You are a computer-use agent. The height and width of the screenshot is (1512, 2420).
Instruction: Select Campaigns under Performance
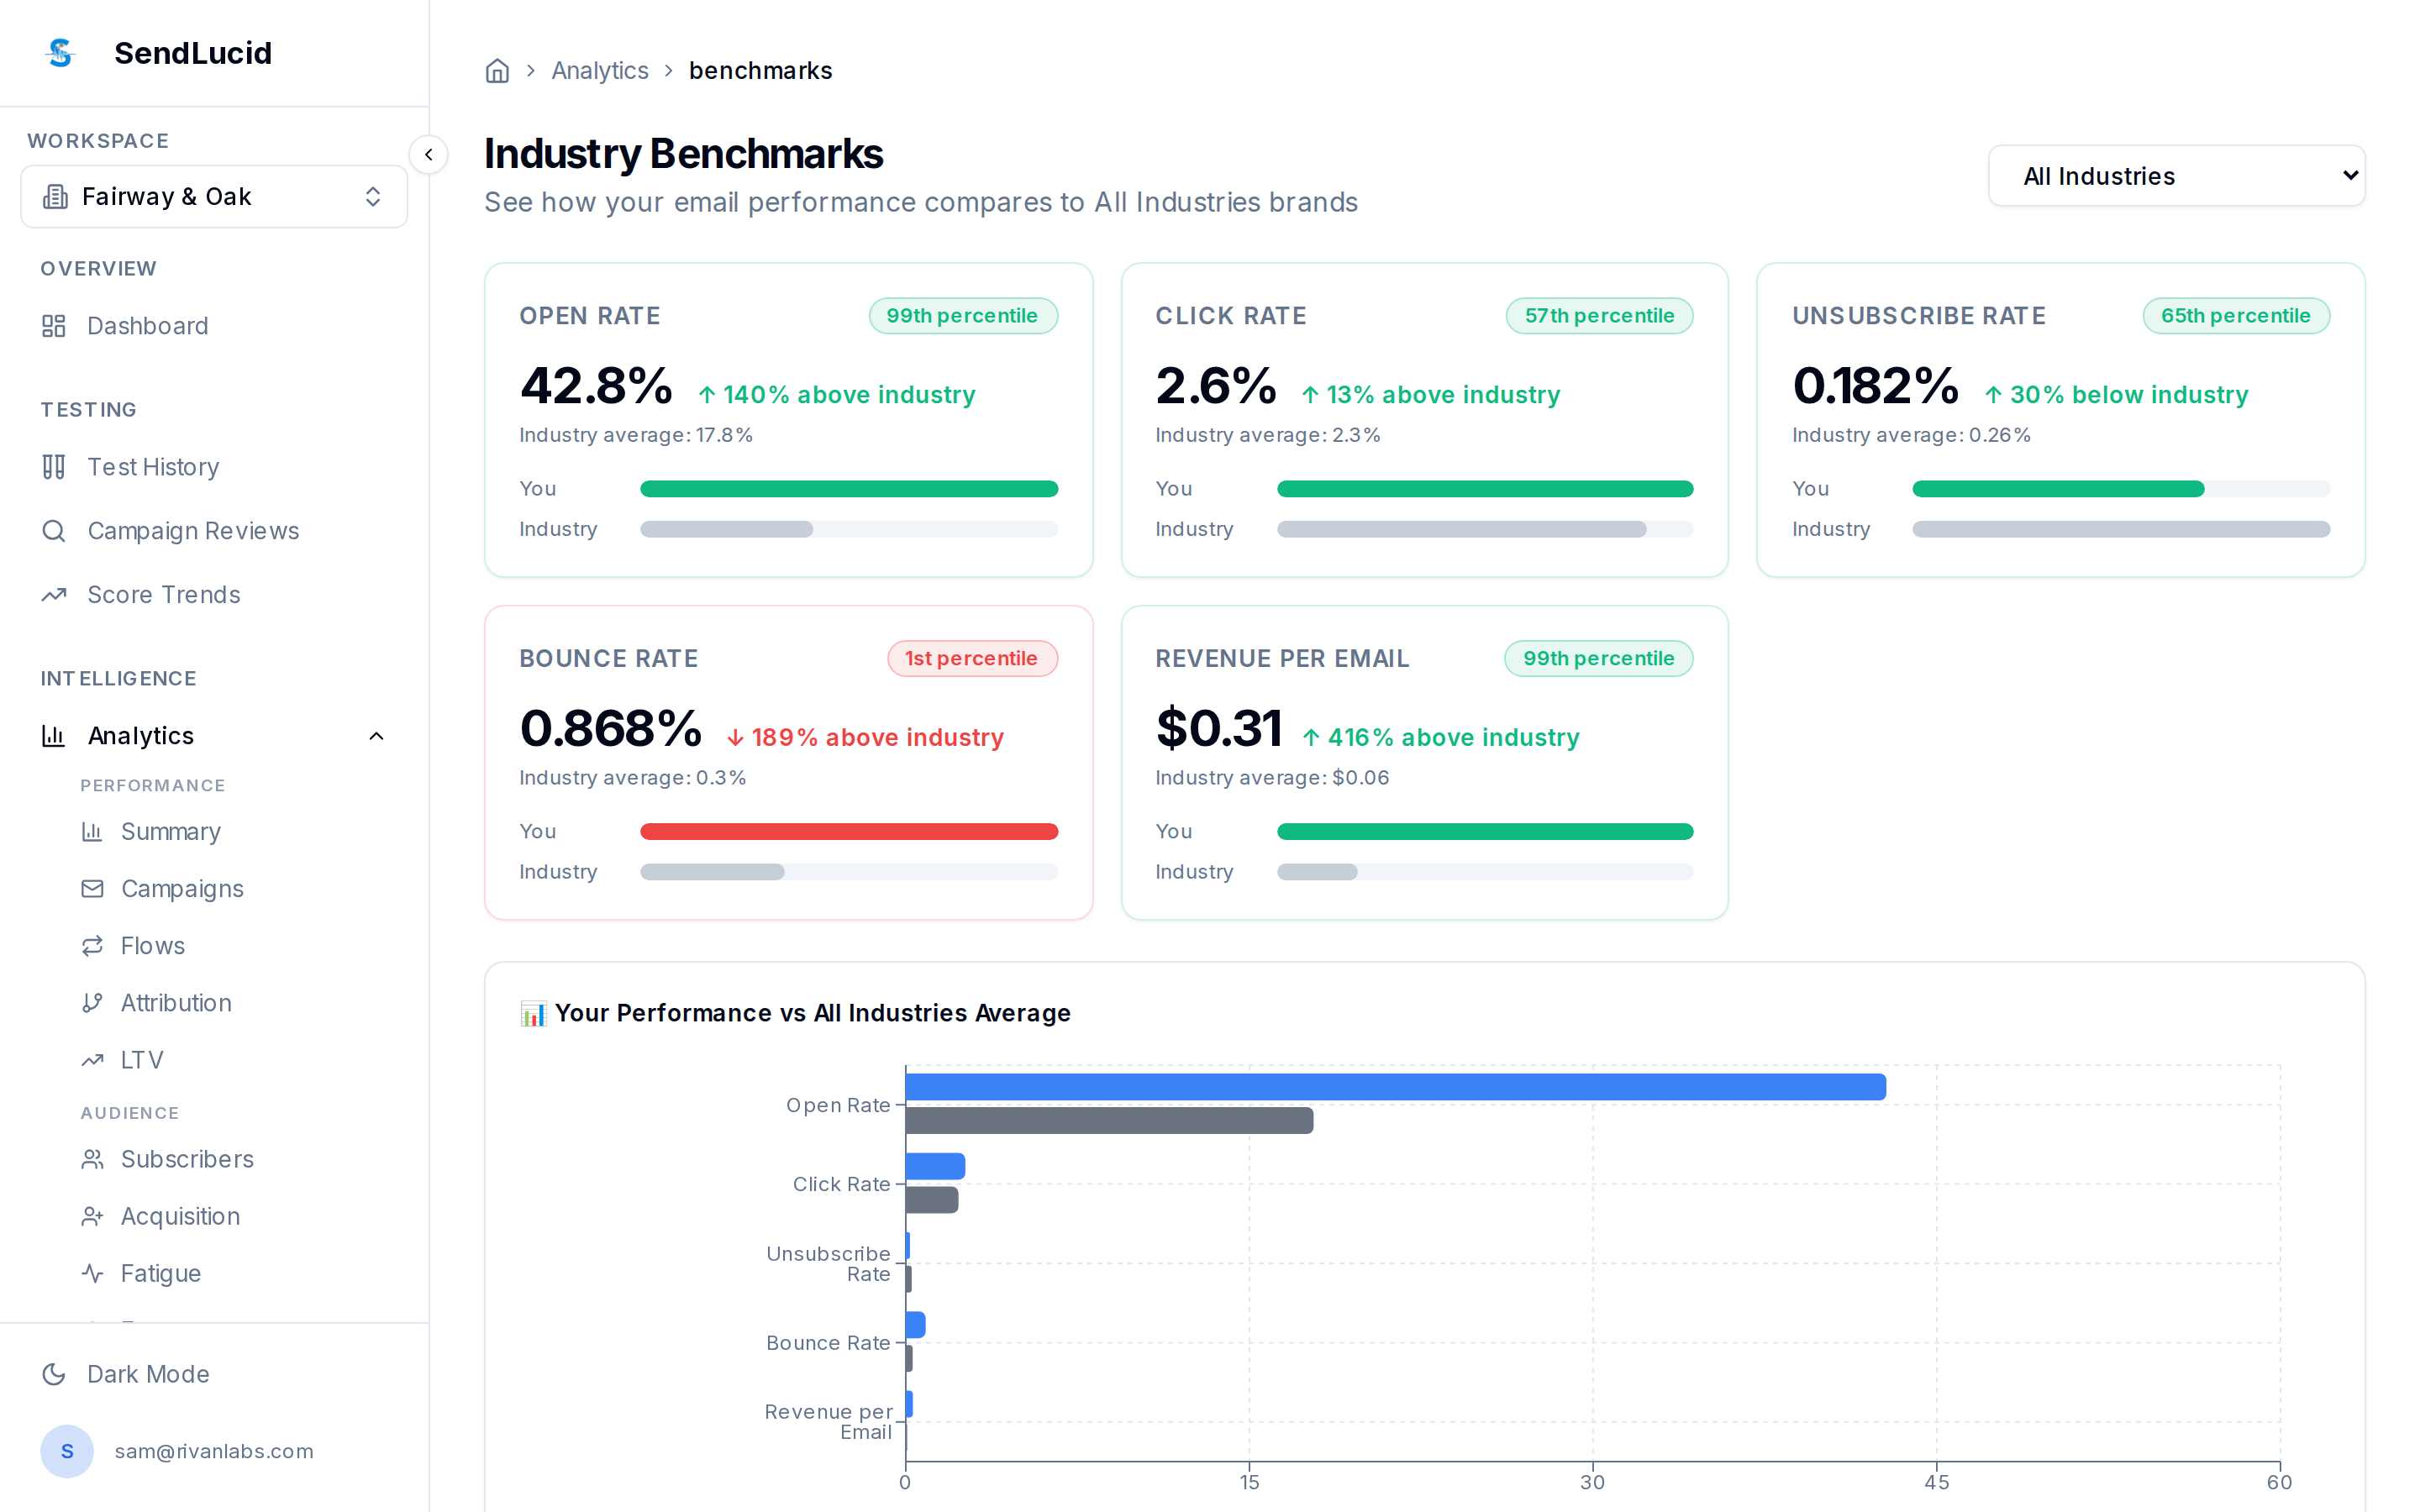(234, 889)
